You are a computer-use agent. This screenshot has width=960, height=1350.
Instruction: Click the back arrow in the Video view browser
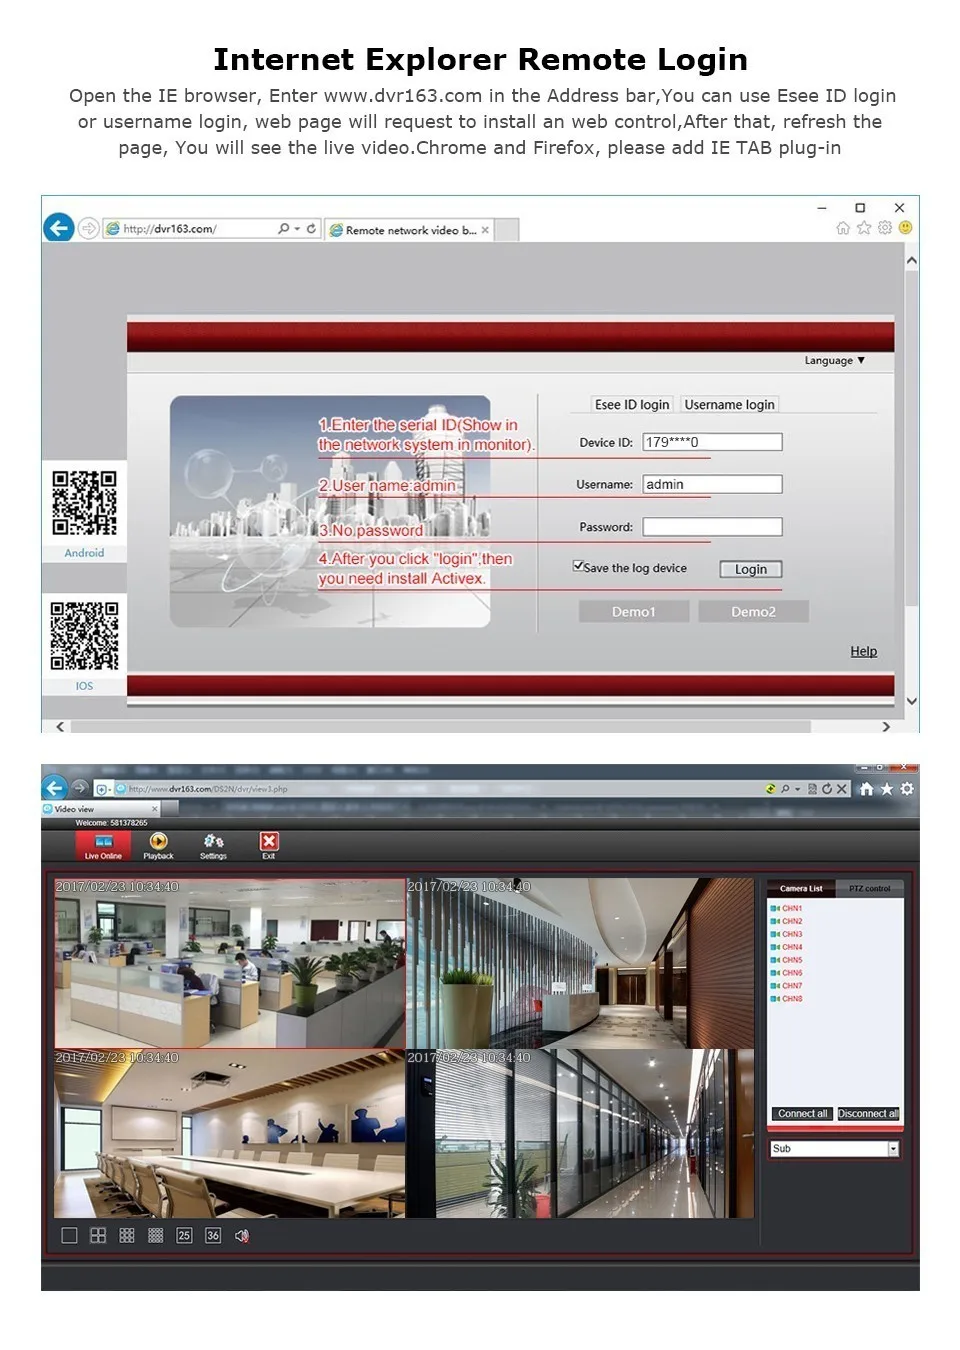(55, 788)
